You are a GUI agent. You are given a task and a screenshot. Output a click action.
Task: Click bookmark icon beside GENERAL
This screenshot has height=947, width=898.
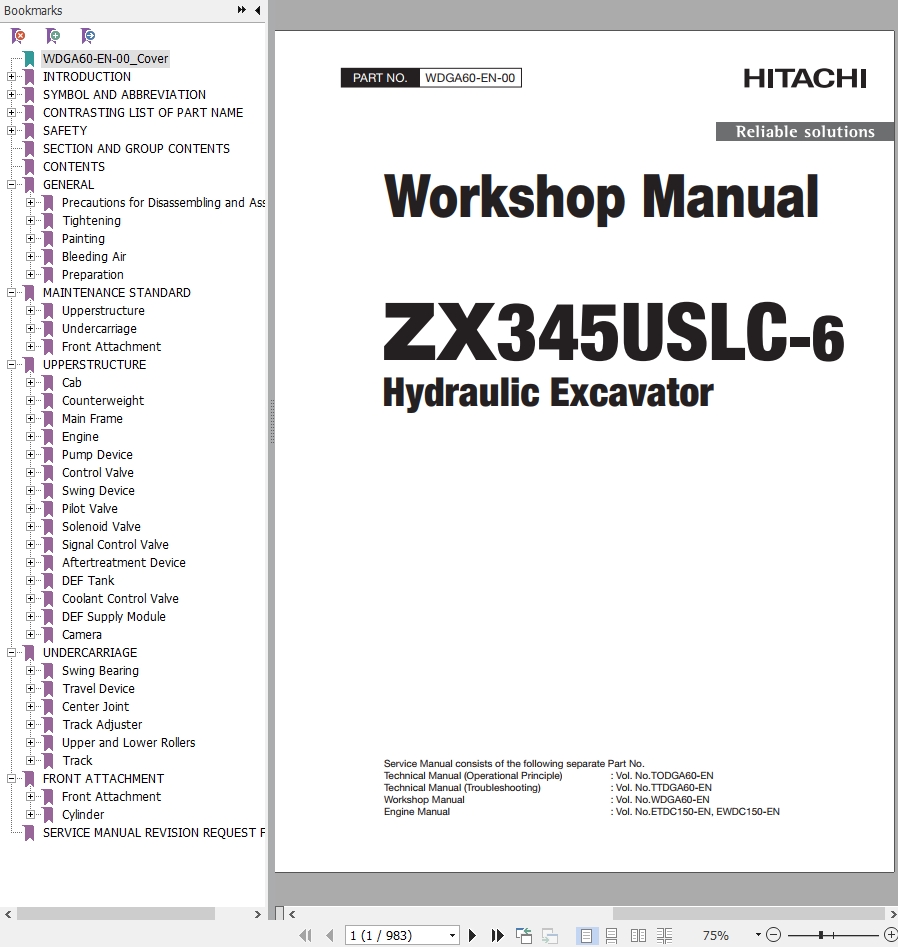pos(29,185)
